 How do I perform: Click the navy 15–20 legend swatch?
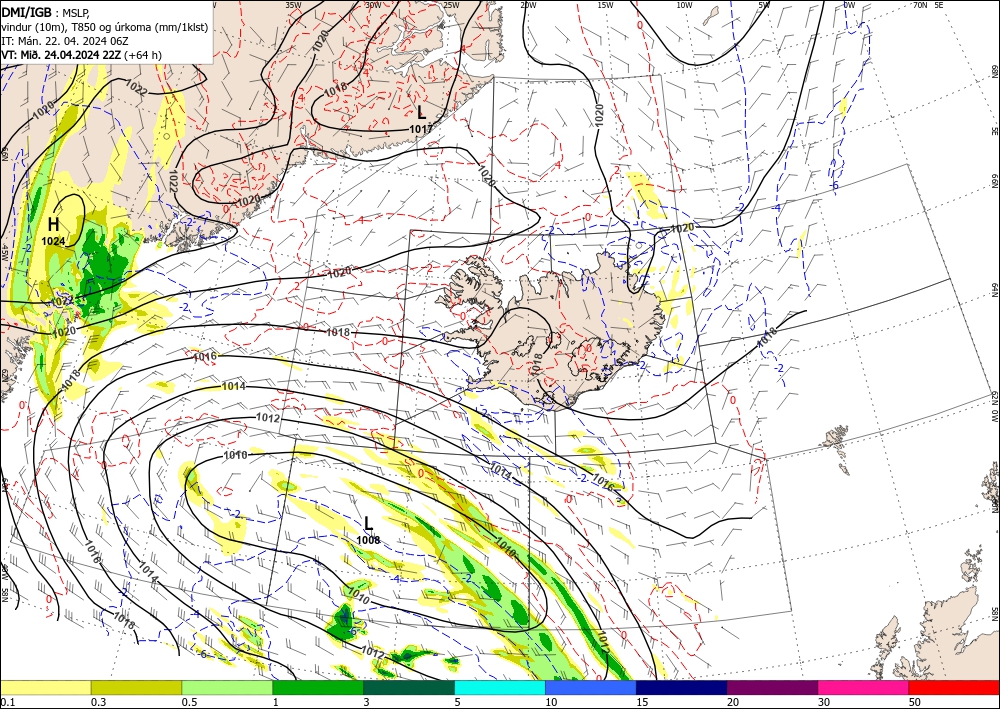coord(682,687)
